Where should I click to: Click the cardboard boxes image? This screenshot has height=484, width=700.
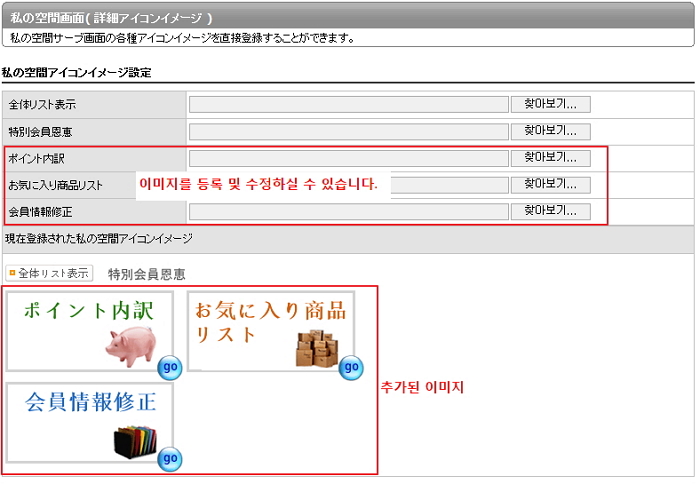pos(316,347)
